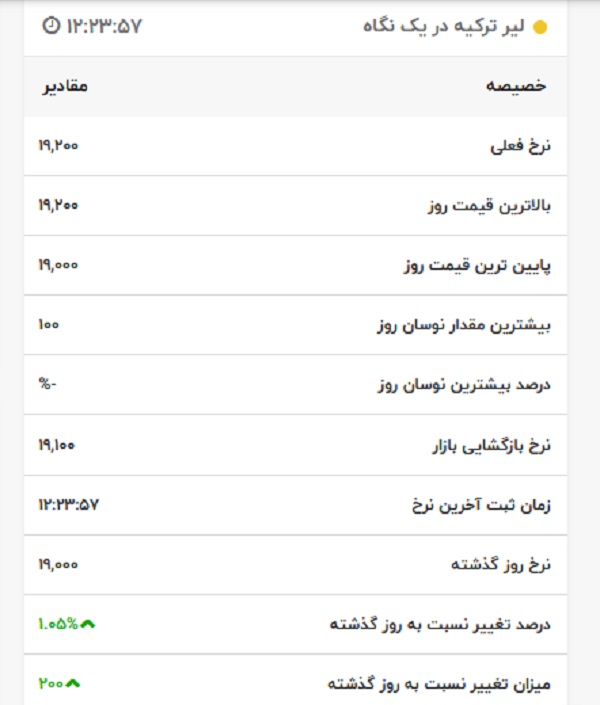Image resolution: width=600 pixels, height=705 pixels.
Task: Select the title لیر ترکیه در یک نگاه
Action: pos(443,27)
